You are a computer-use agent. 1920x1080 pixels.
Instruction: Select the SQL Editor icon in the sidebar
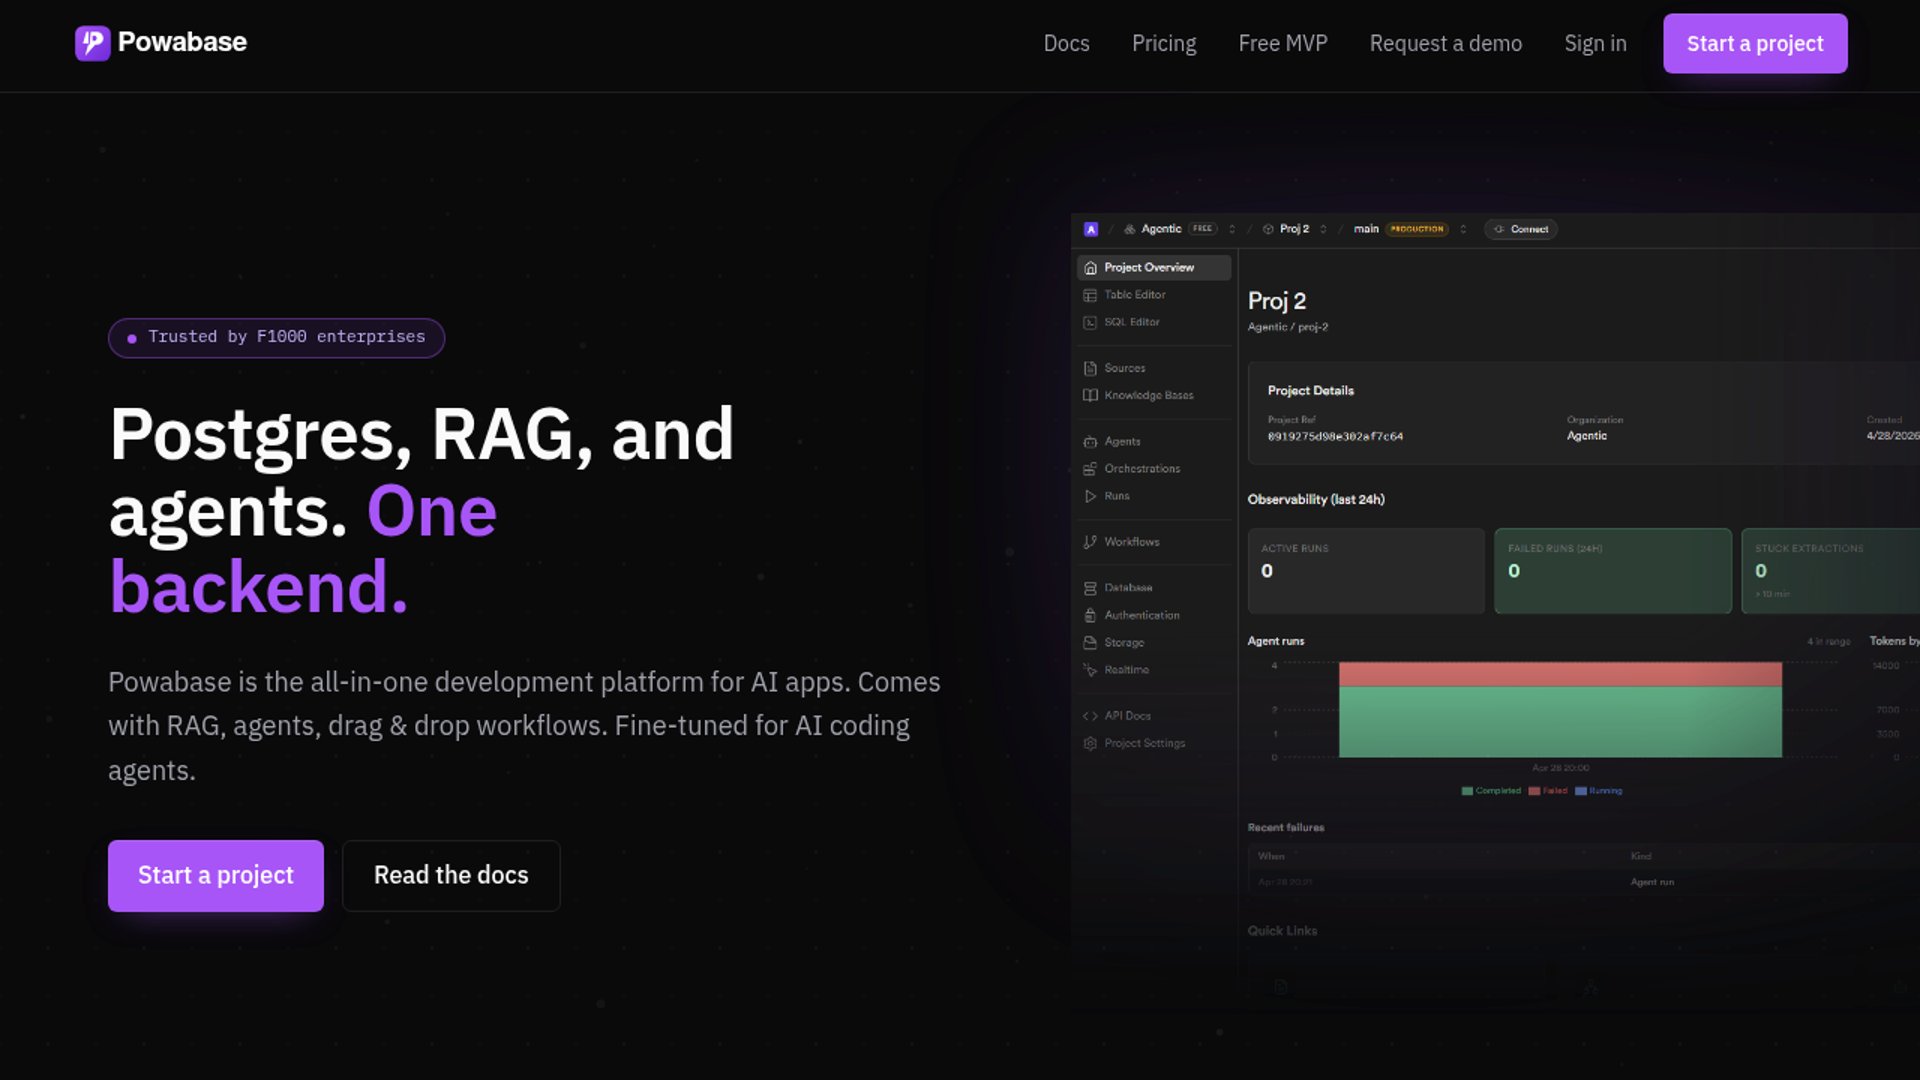pyautogui.click(x=1090, y=322)
